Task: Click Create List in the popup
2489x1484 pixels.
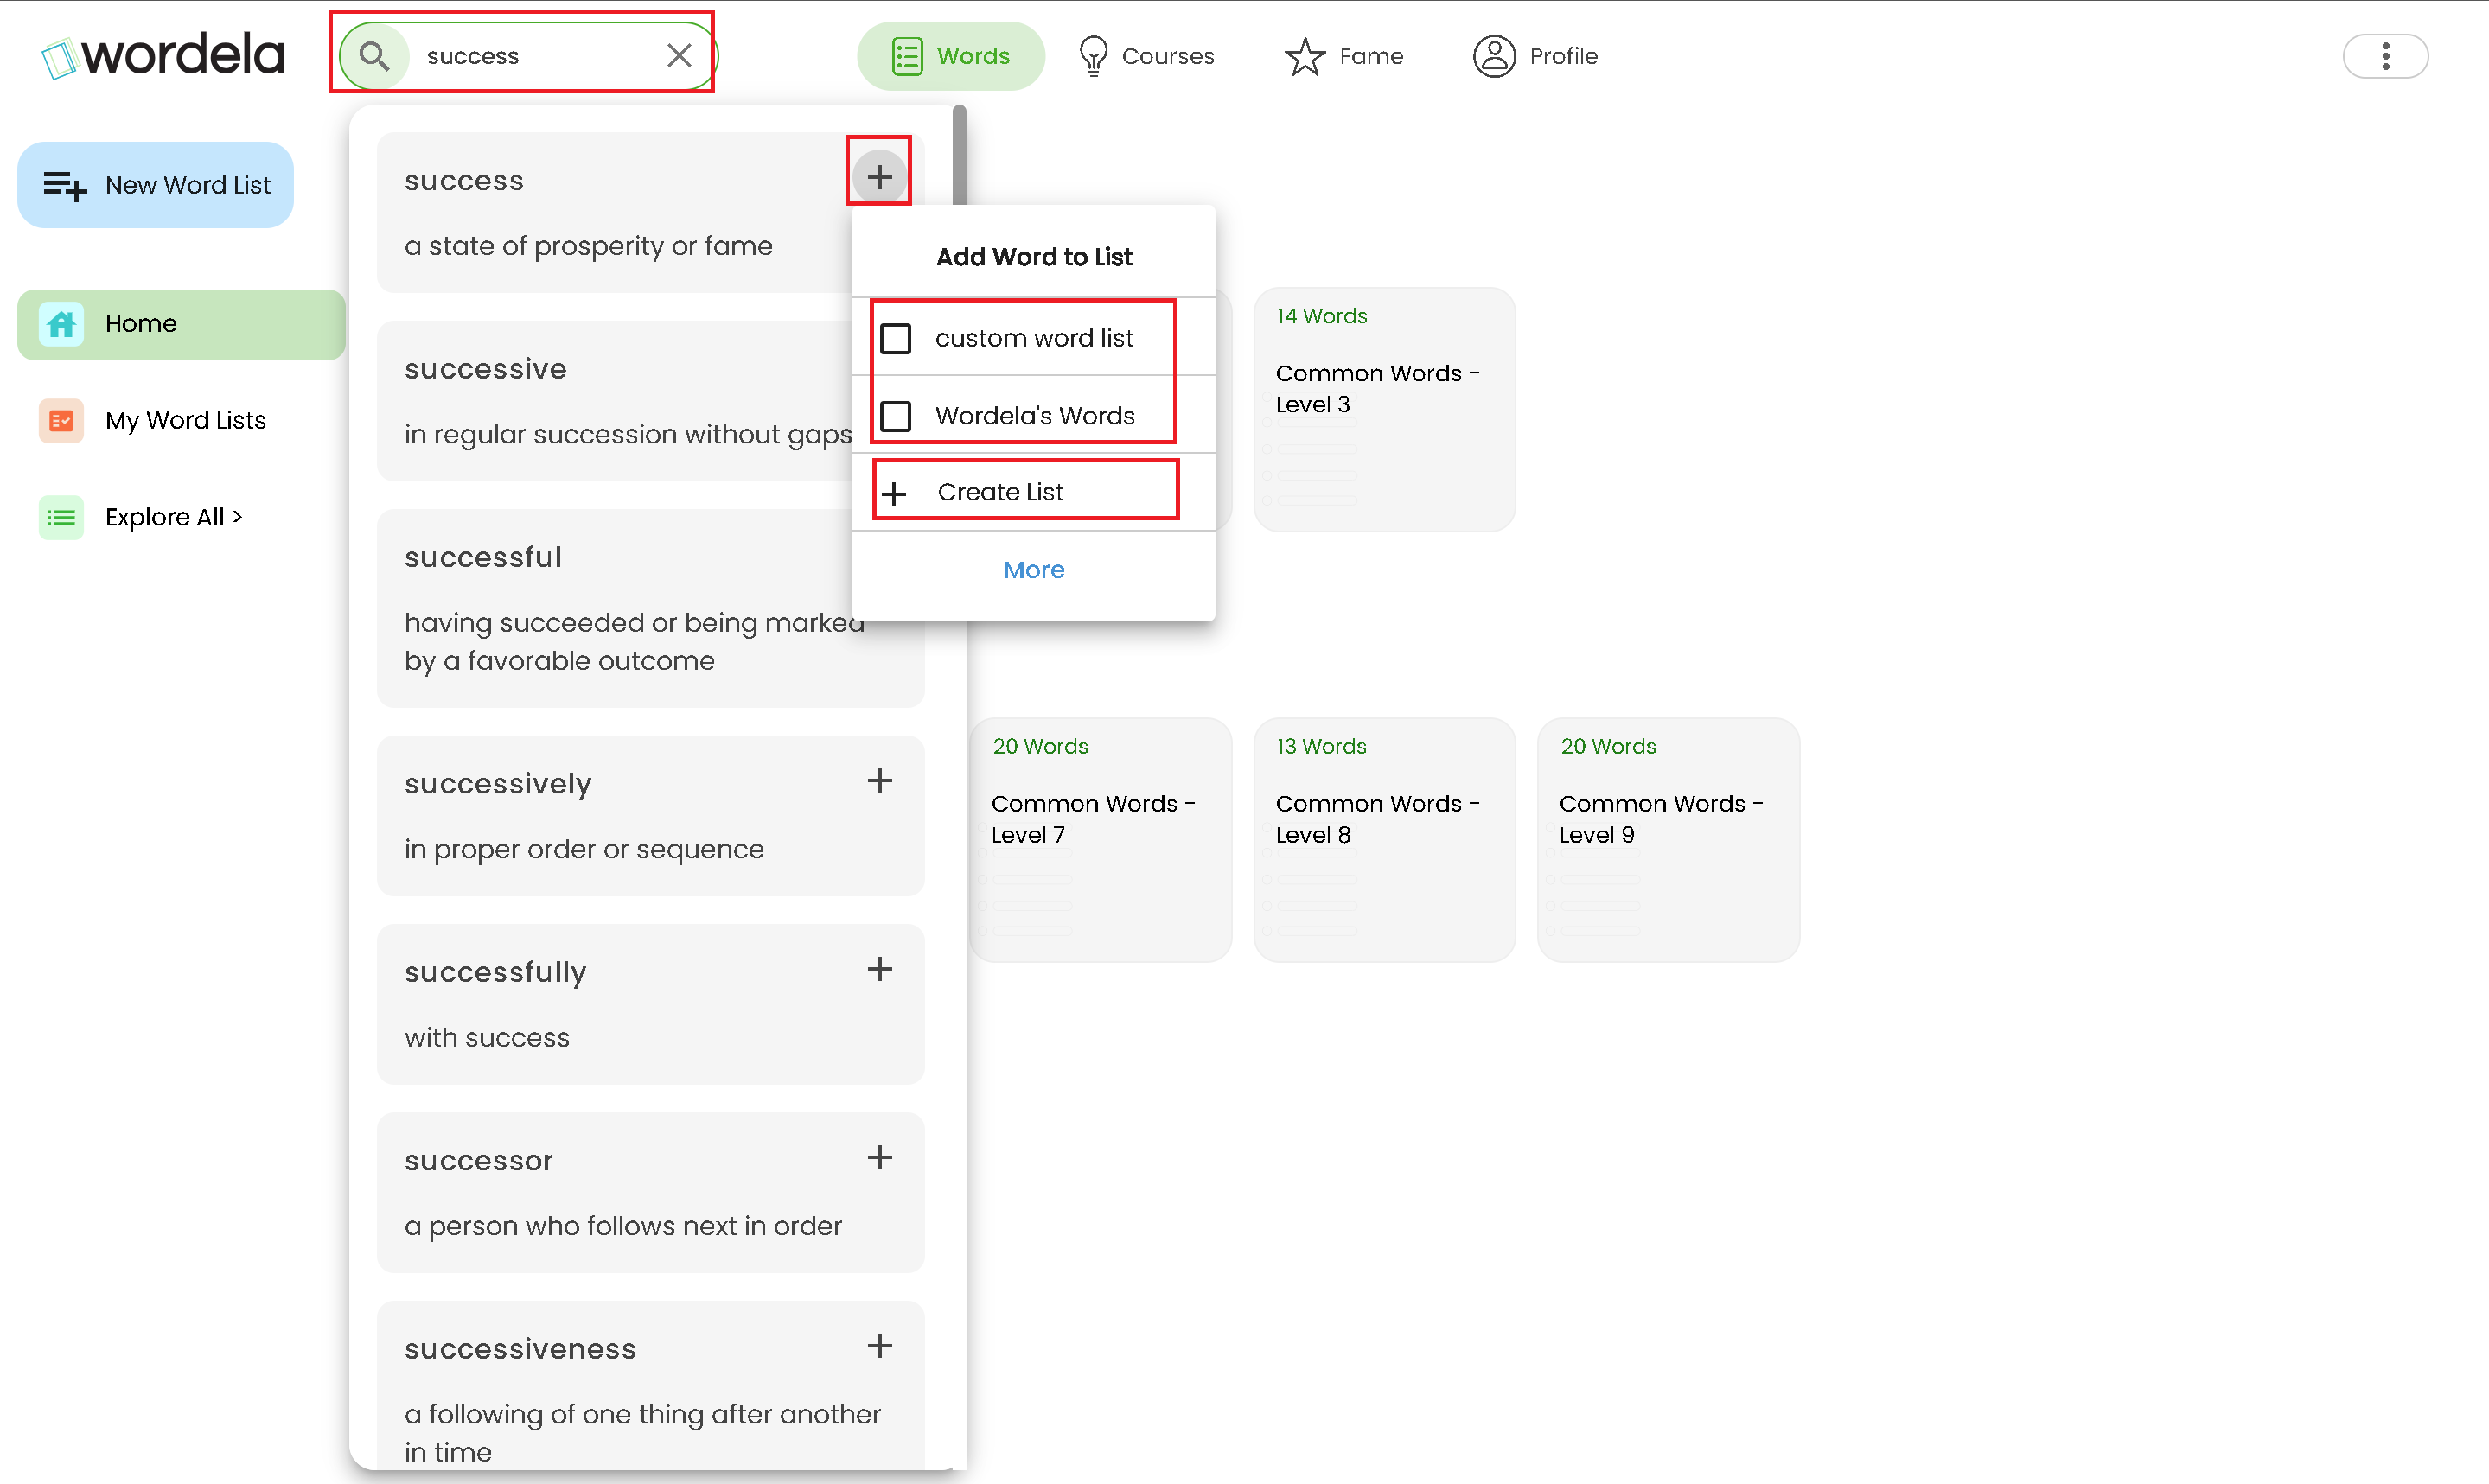Action: point(1000,492)
